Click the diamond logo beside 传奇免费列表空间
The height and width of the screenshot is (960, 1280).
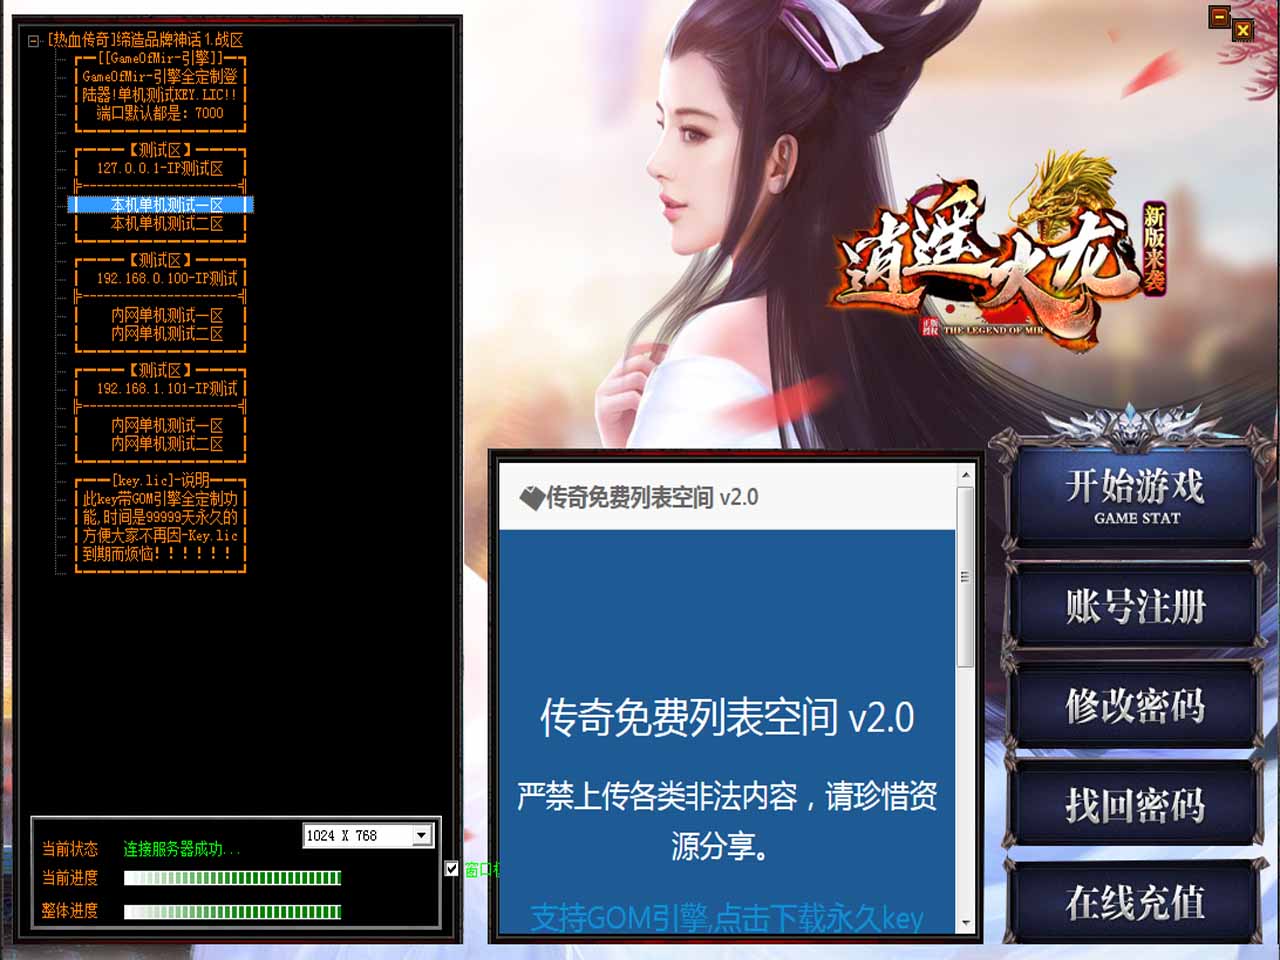(x=532, y=497)
